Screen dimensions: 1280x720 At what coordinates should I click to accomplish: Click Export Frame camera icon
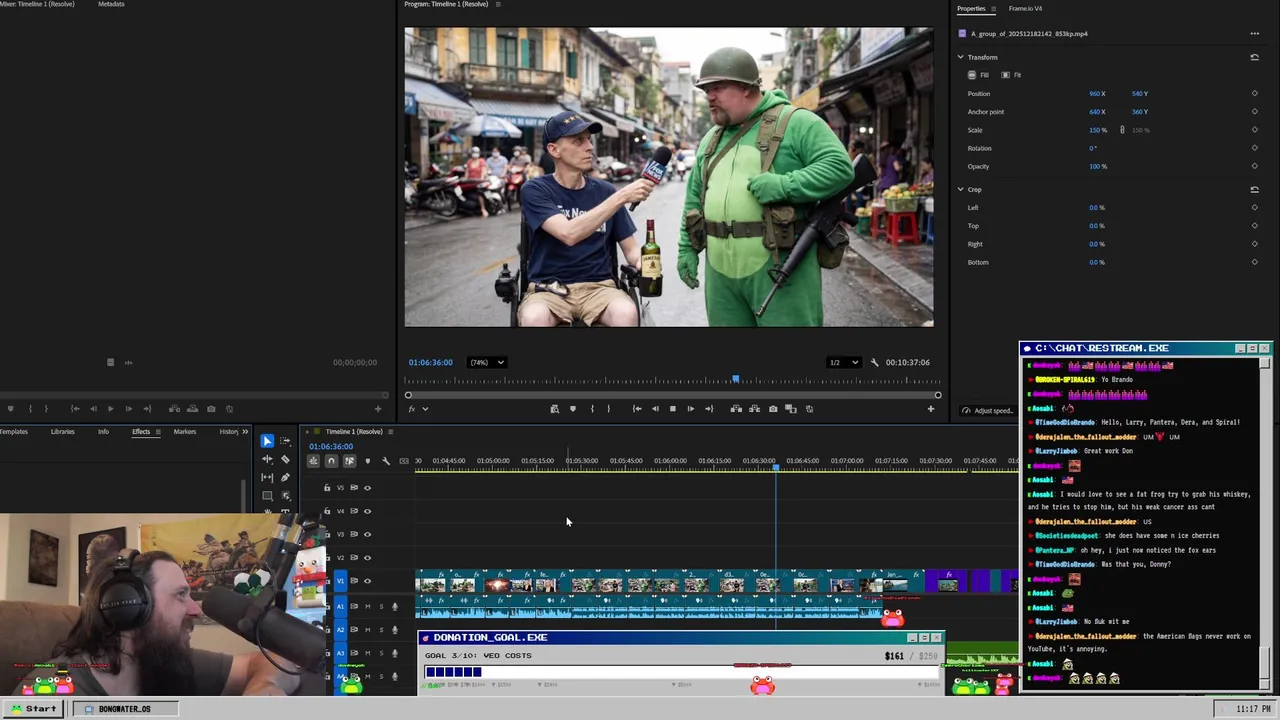pos(773,409)
